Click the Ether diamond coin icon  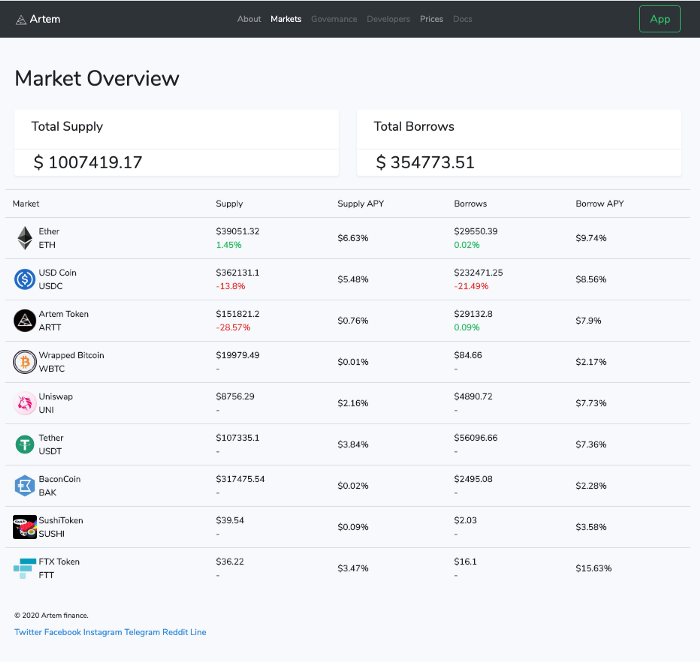coord(25,238)
